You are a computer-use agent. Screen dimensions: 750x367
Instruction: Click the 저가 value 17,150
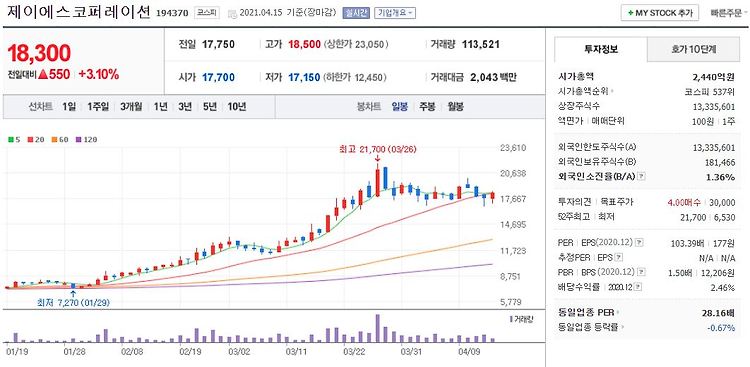point(304,77)
